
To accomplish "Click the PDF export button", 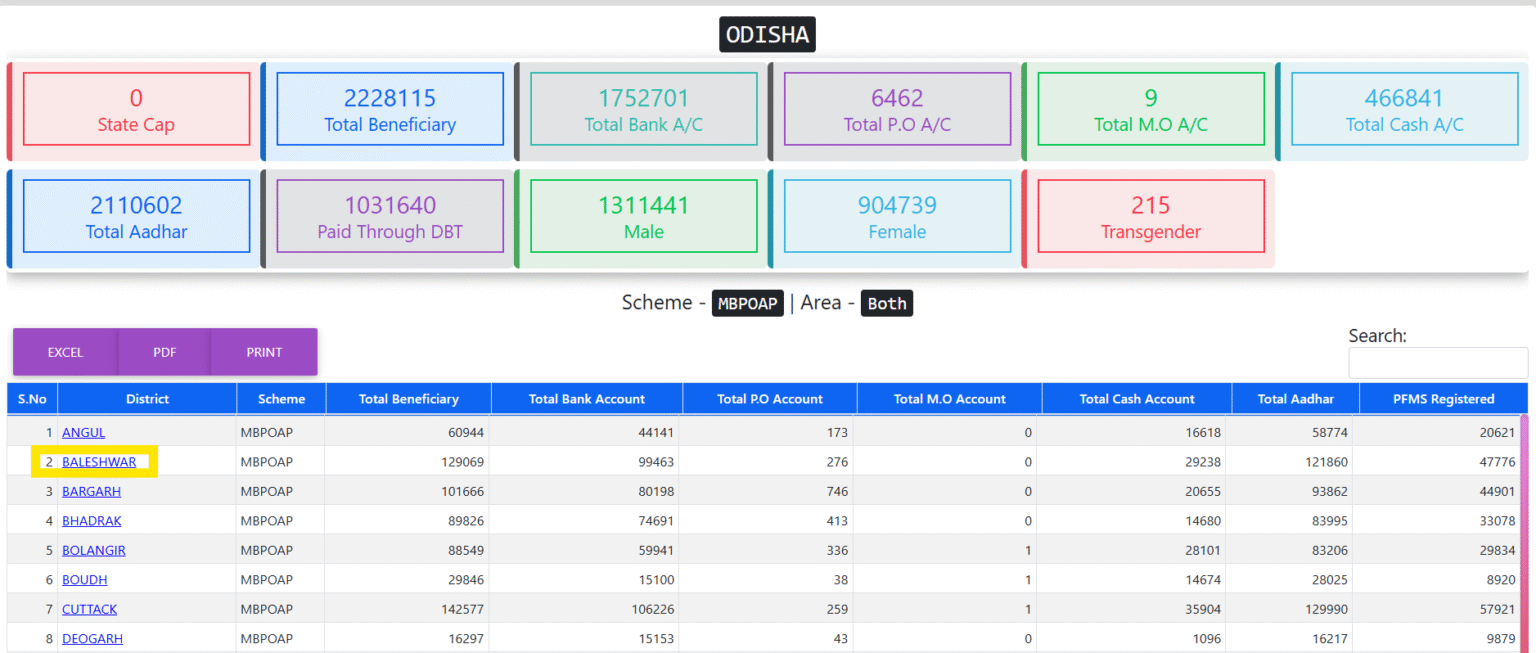I will click(x=164, y=352).
